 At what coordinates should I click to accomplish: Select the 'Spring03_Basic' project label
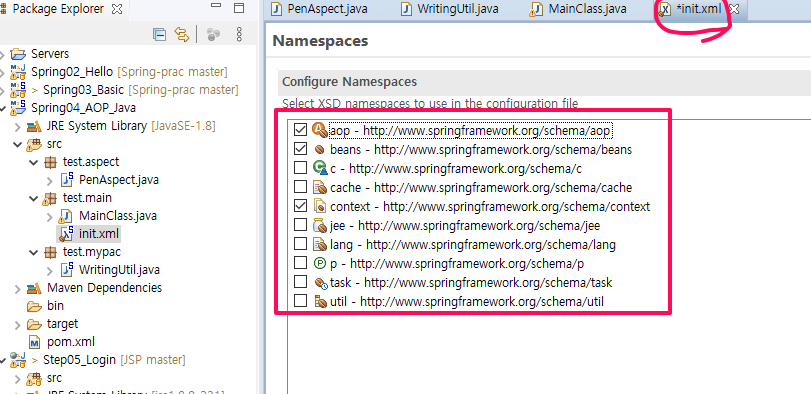coord(83,89)
